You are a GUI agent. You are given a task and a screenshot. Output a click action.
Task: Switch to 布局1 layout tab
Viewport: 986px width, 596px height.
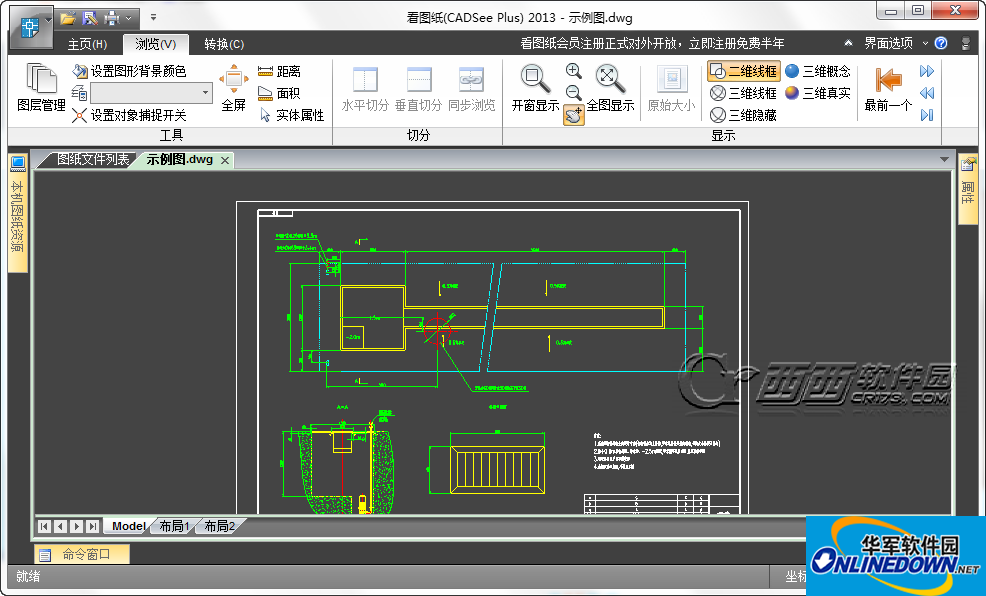pos(174,526)
